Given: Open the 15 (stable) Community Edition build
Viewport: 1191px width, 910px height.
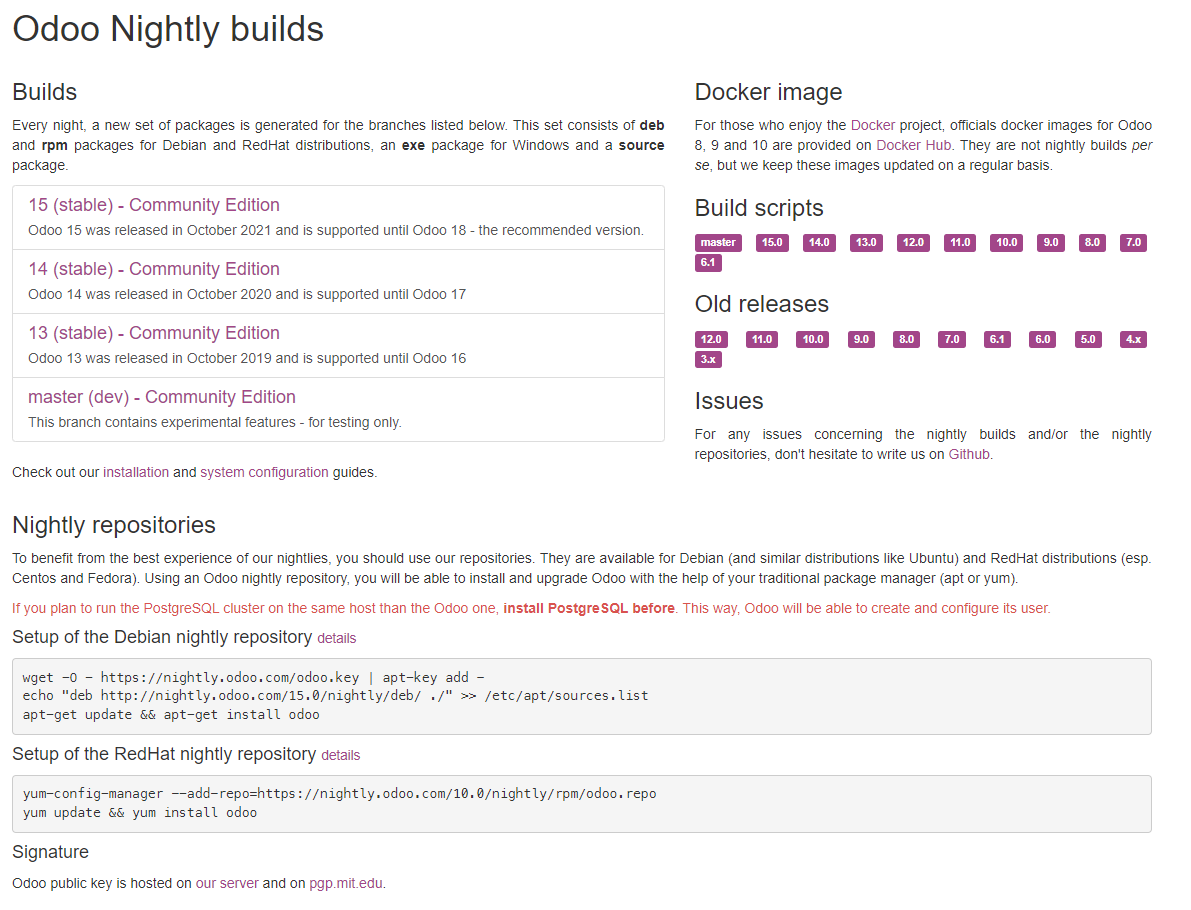Looking at the screenshot, I should tap(154, 205).
